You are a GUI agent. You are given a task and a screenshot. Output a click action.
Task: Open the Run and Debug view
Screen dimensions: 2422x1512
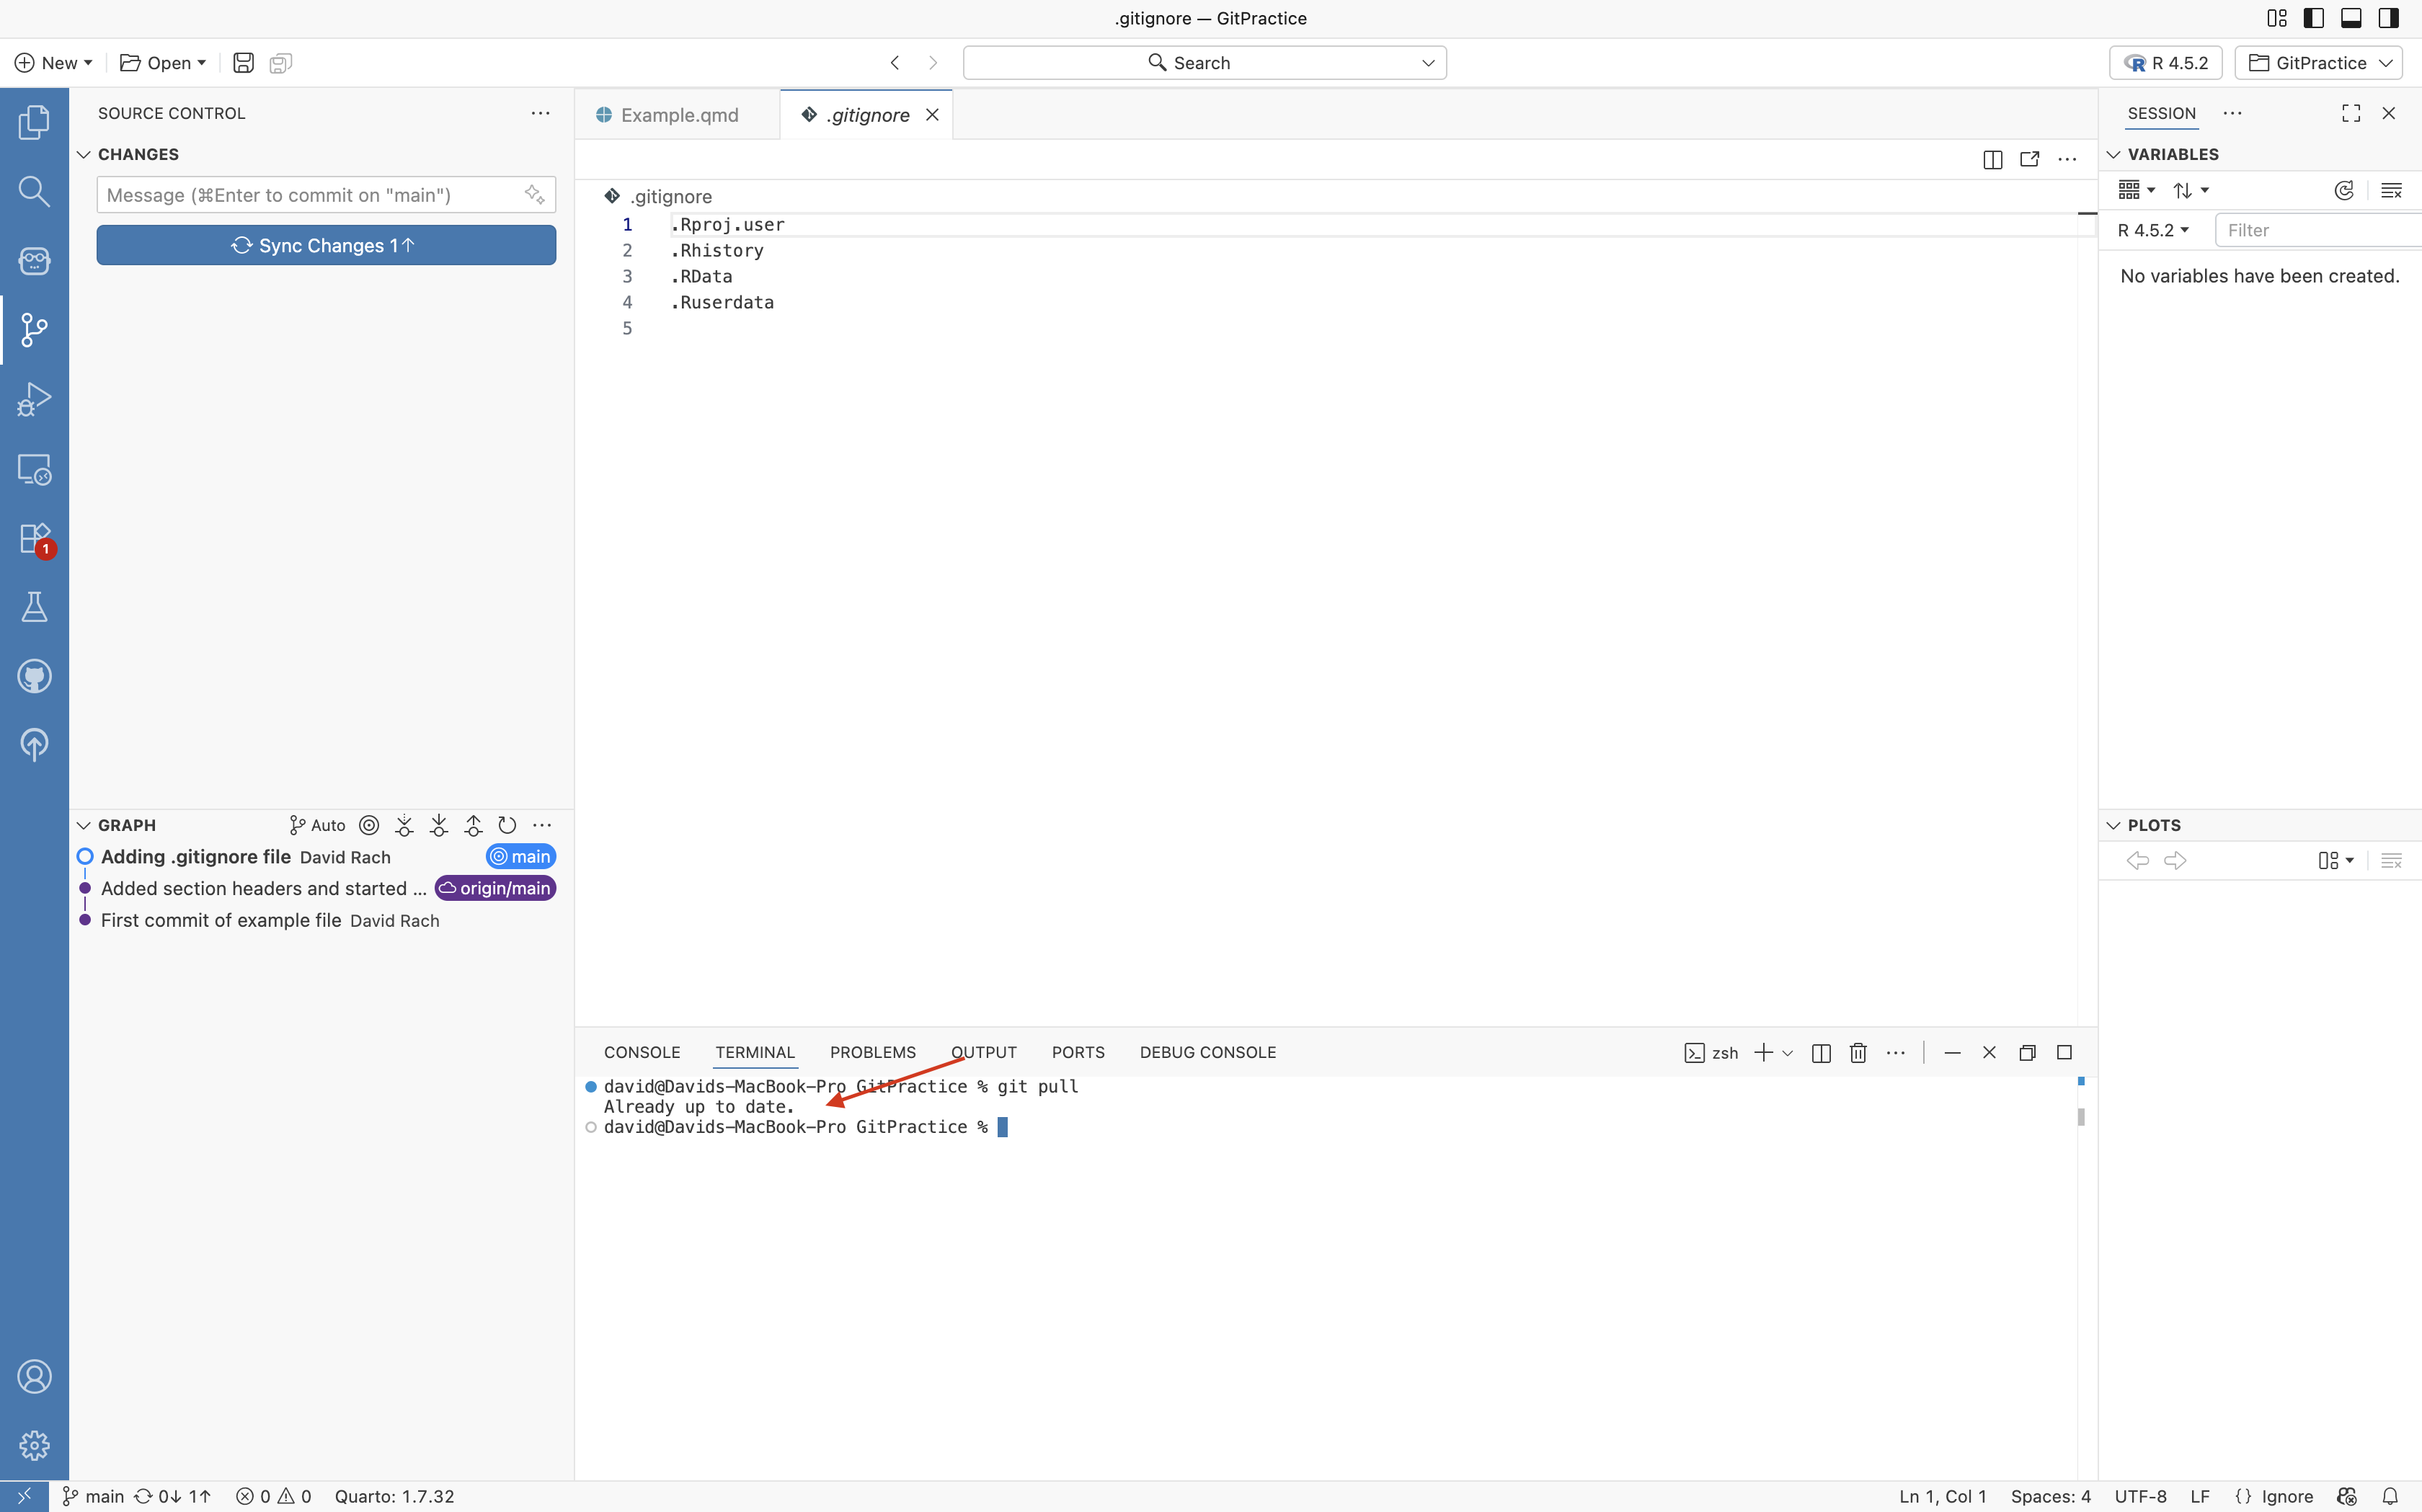34,399
